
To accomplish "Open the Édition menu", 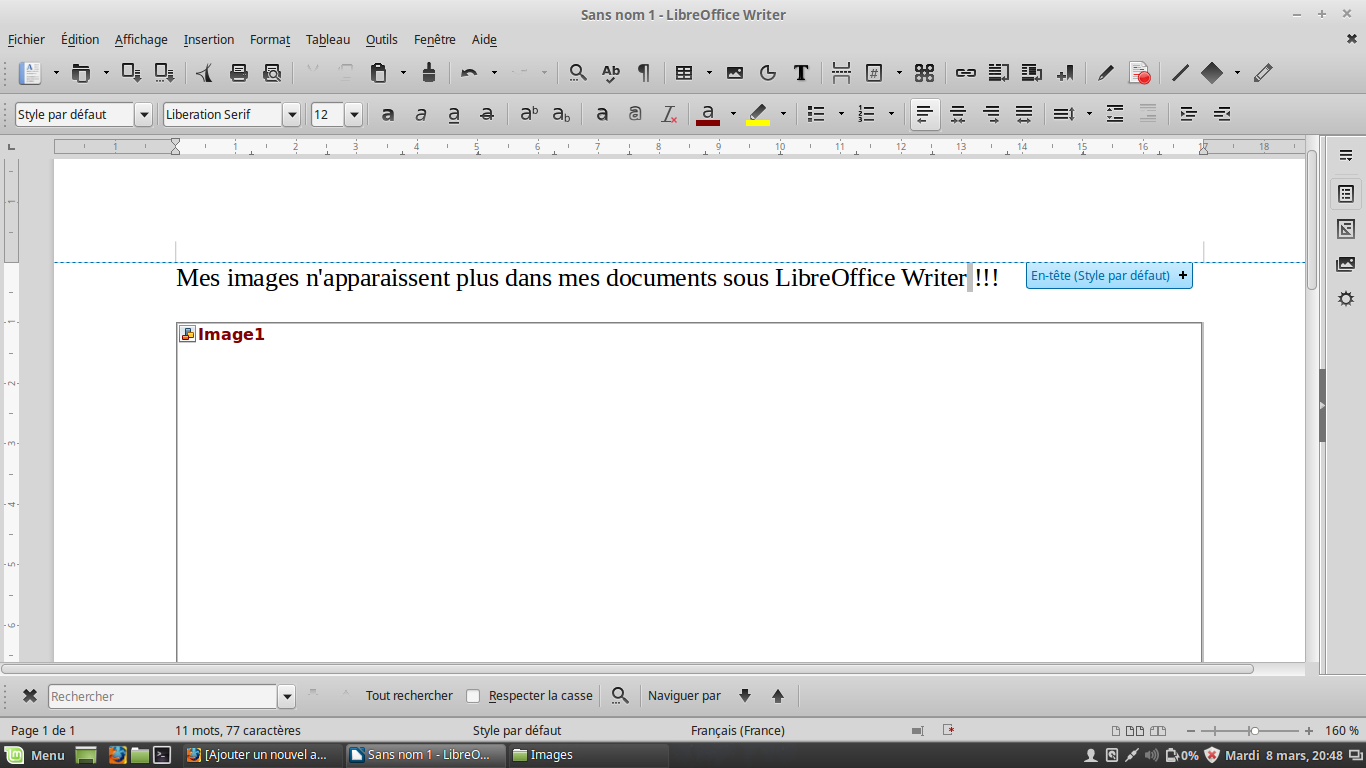I will point(80,40).
